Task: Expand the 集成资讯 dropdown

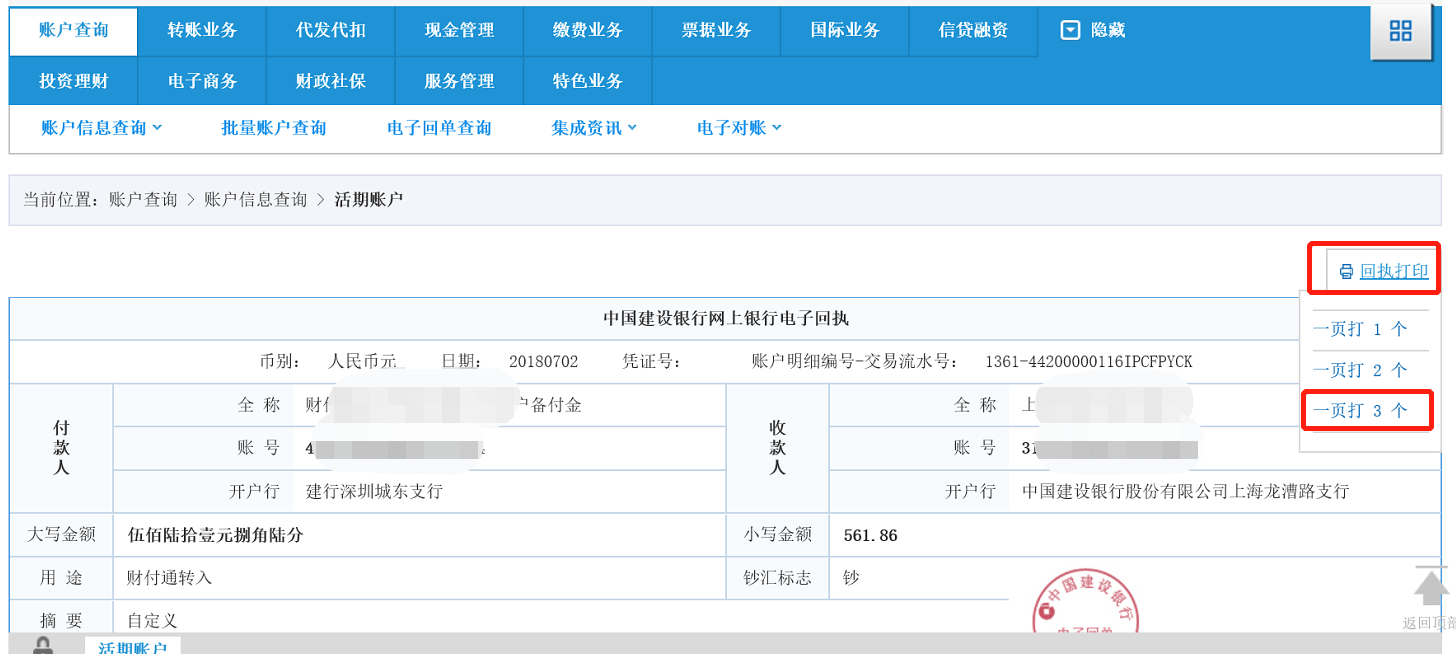Action: click(x=594, y=128)
